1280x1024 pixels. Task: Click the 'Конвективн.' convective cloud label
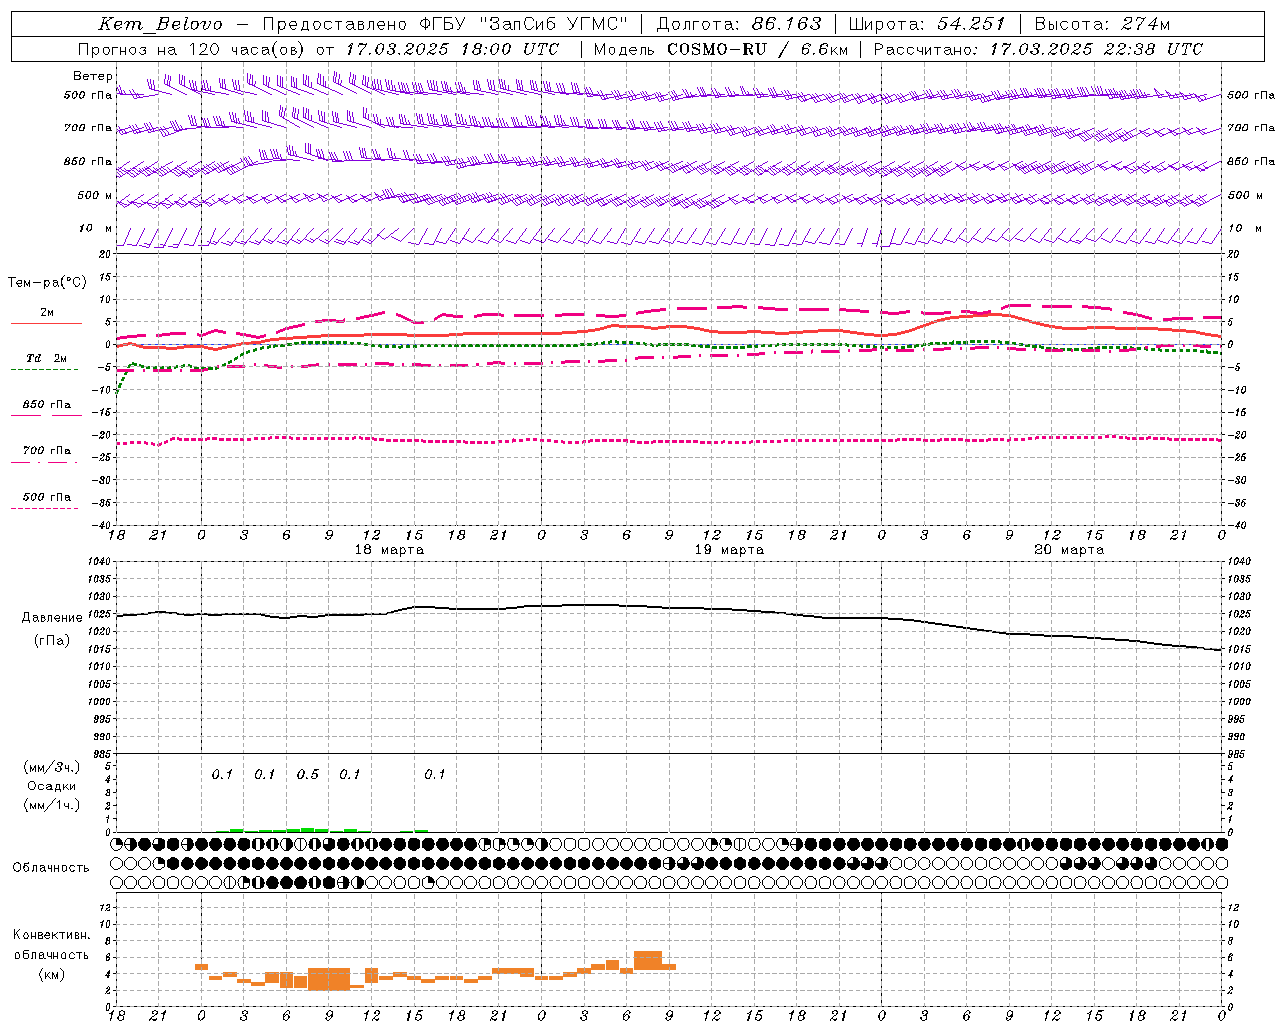pyautogui.click(x=51, y=935)
